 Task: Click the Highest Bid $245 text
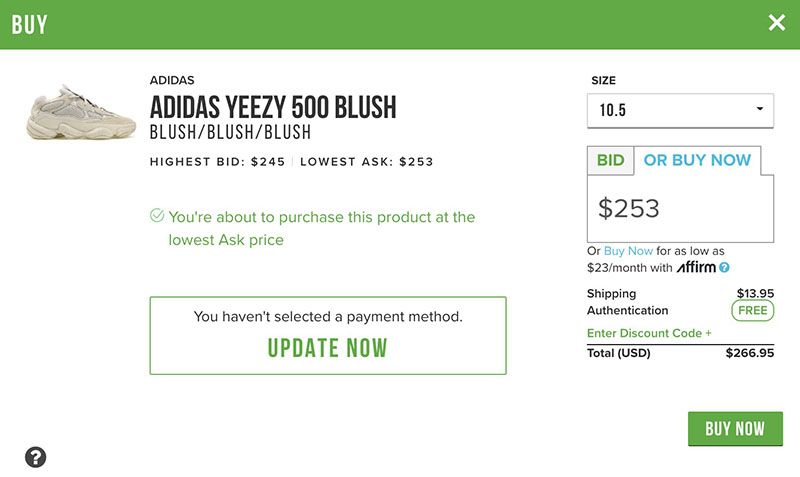[x=217, y=162]
